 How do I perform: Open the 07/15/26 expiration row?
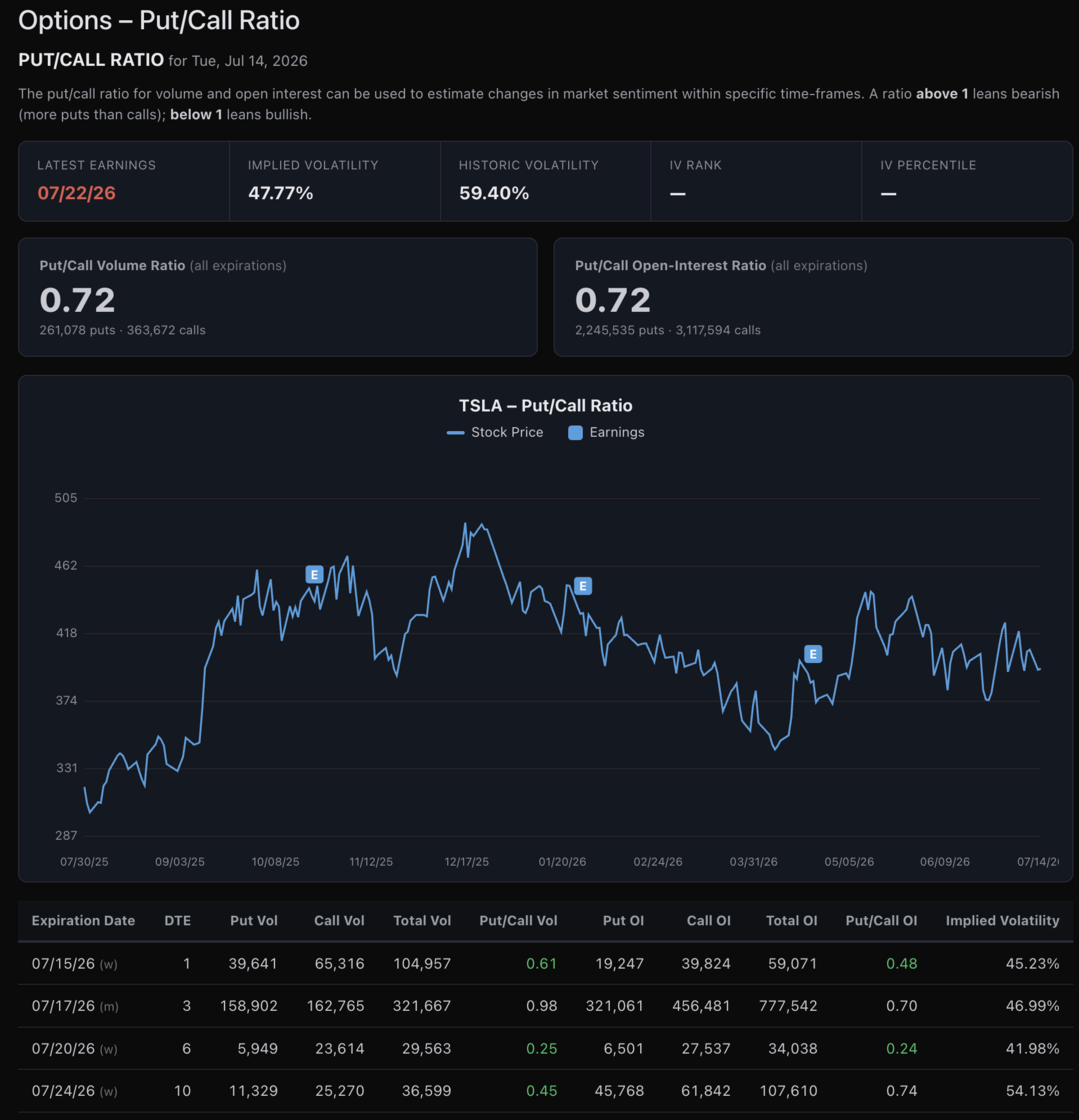pos(546,964)
